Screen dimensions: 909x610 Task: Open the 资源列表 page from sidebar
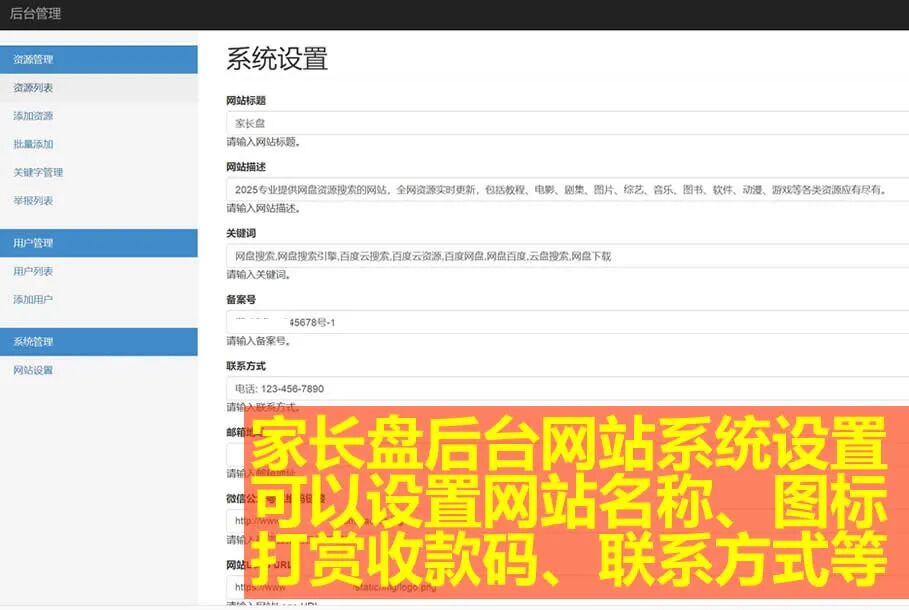[x=36, y=87]
